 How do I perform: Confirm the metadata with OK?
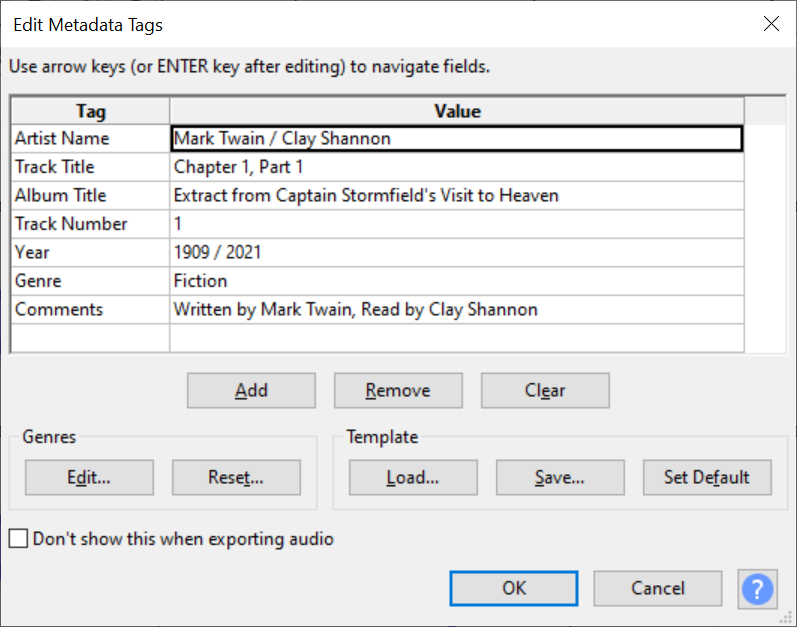(513, 588)
